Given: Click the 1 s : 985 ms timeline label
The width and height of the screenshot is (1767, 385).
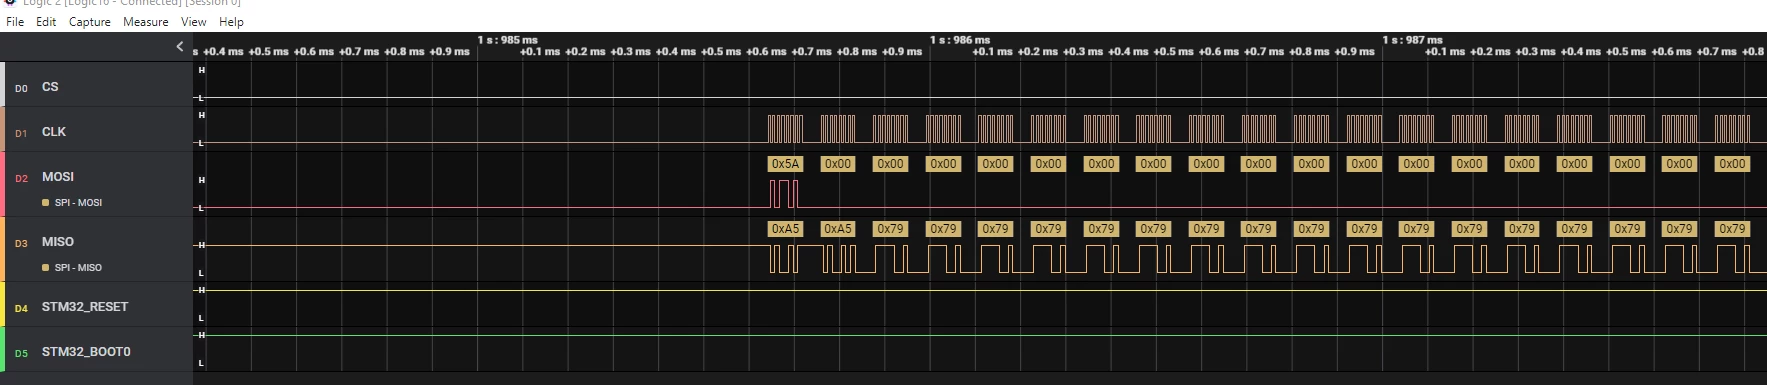Looking at the screenshot, I should point(507,40).
